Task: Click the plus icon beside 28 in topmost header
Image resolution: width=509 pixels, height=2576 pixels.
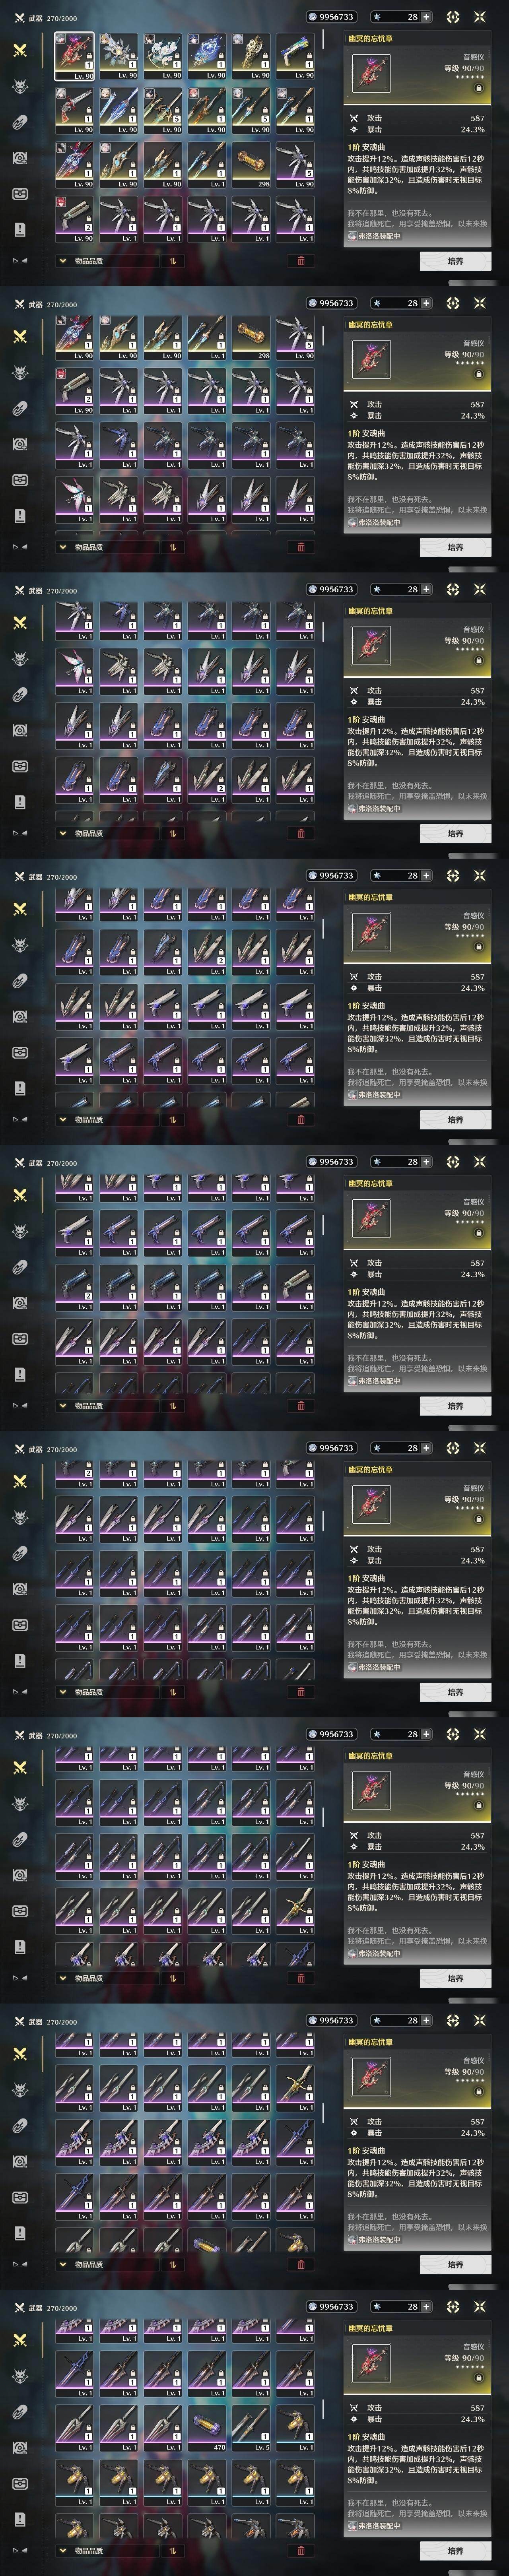Action: click(x=427, y=17)
